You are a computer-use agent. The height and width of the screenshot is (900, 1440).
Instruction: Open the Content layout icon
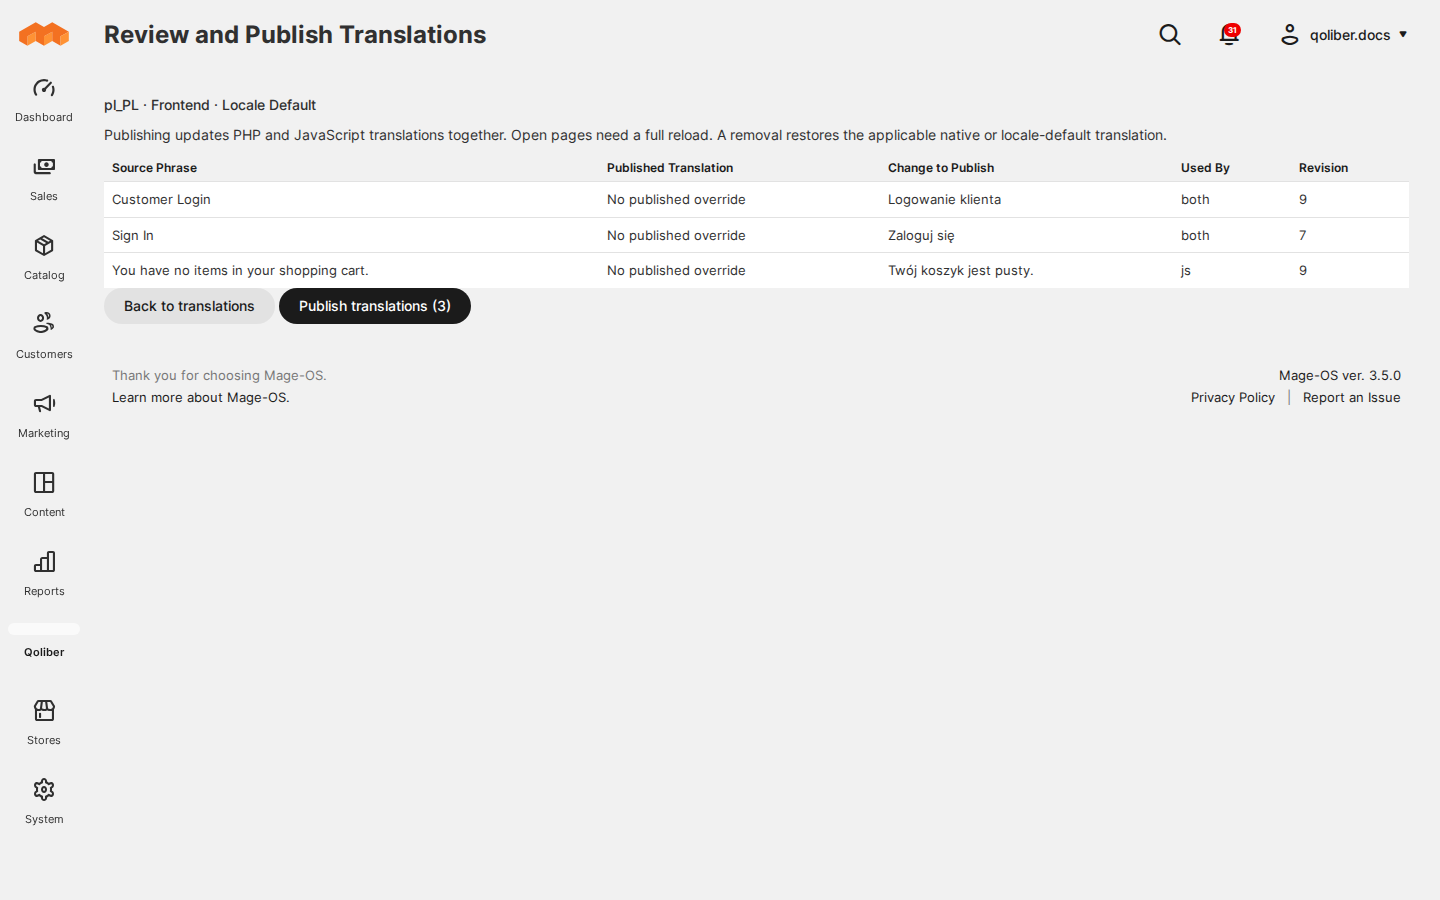44,483
